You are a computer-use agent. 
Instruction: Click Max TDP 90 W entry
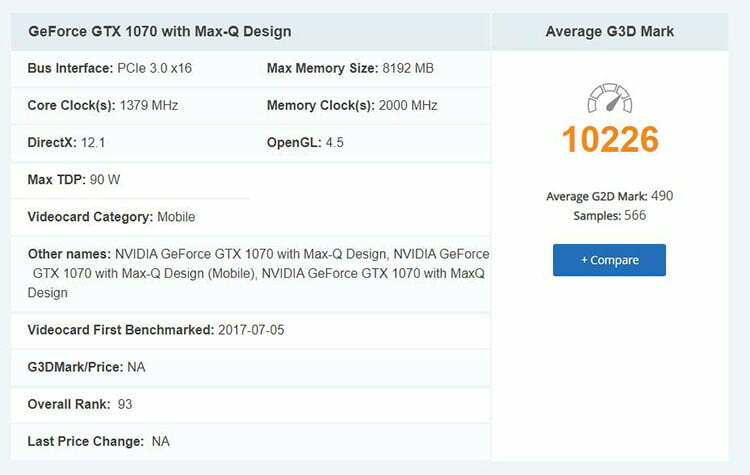coord(74,180)
